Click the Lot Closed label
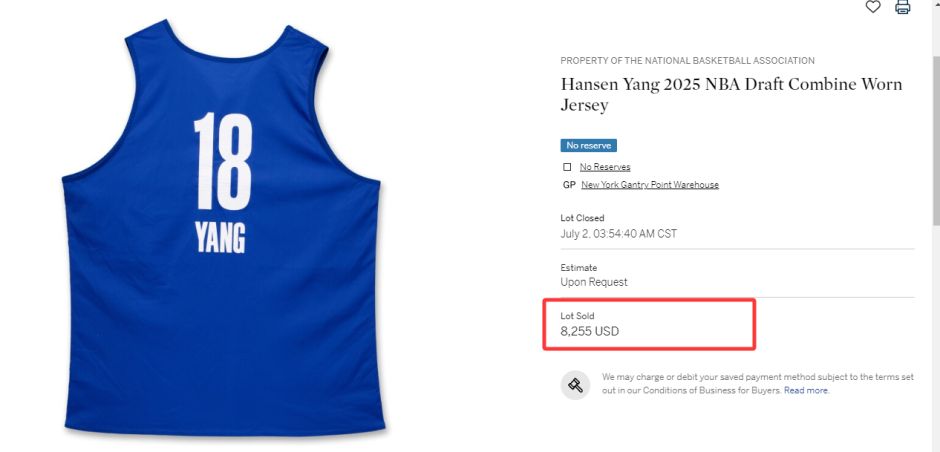Image resolution: width=940 pixels, height=452 pixels. (582, 218)
